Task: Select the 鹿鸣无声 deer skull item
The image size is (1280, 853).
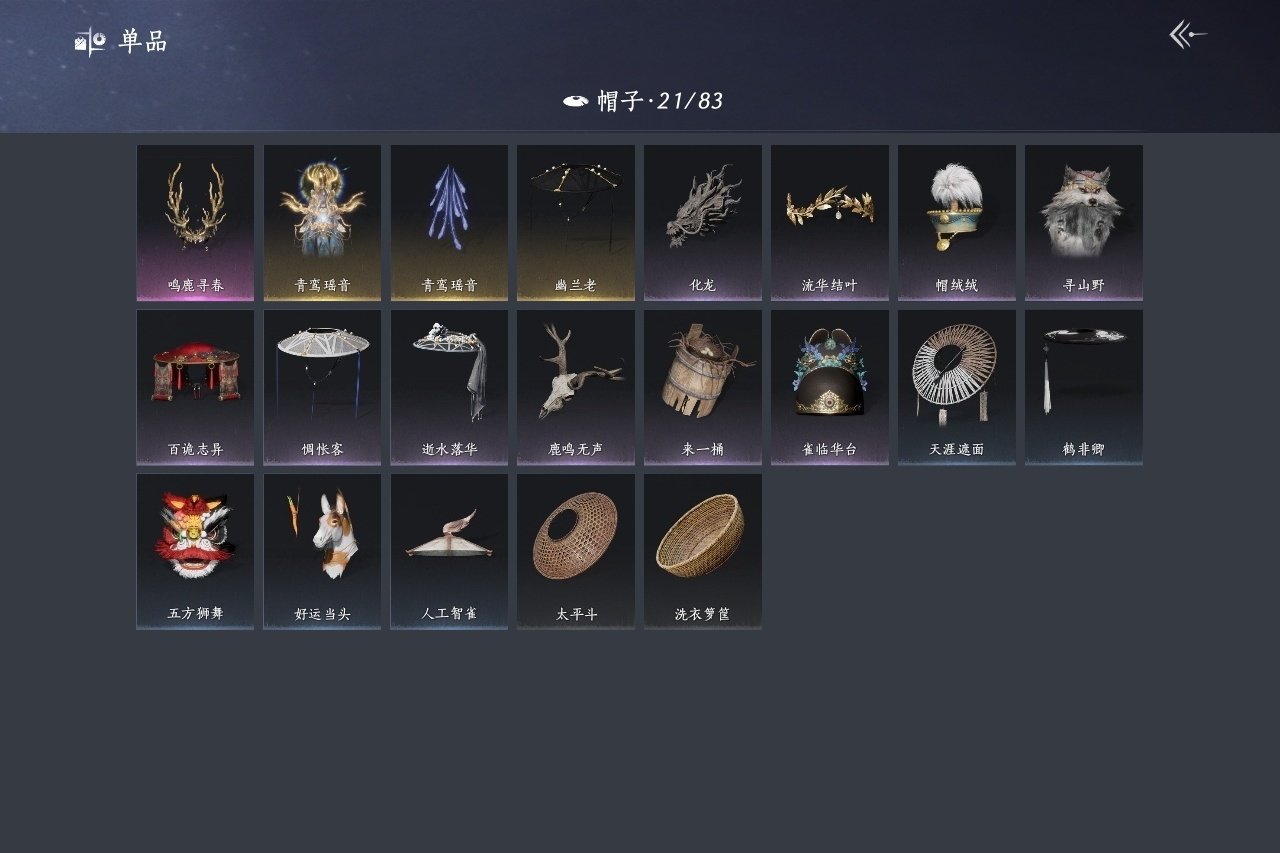Action: click(576, 387)
